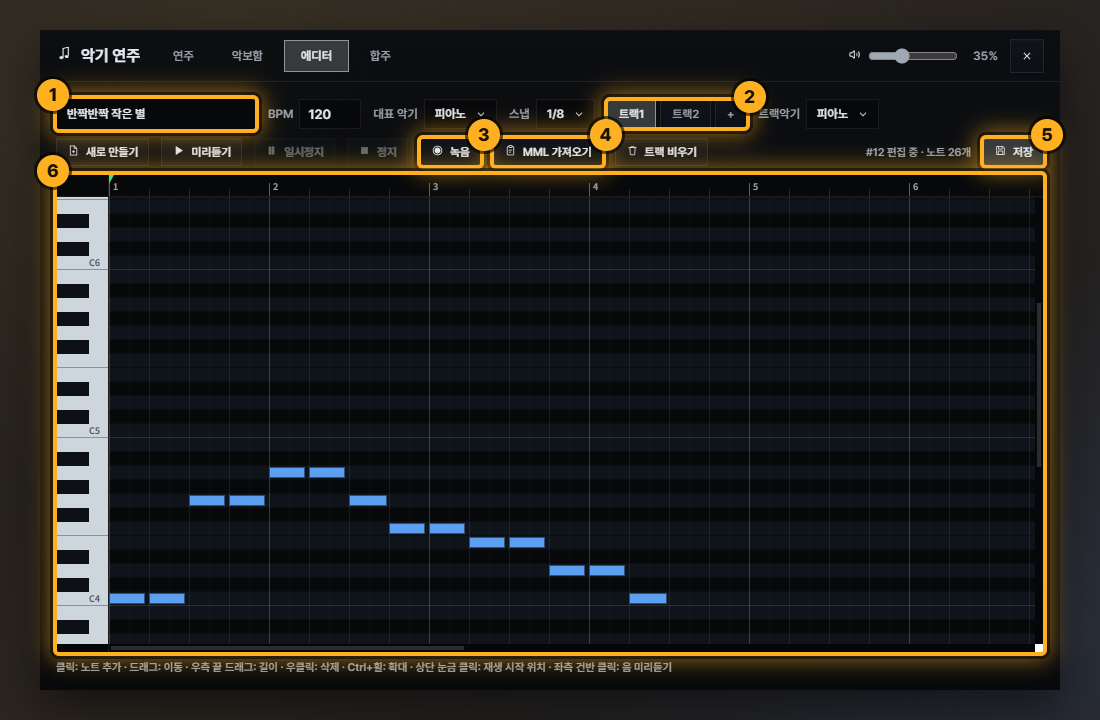Click the BPM field showing 120
The image size is (1100, 720).
[x=329, y=114]
